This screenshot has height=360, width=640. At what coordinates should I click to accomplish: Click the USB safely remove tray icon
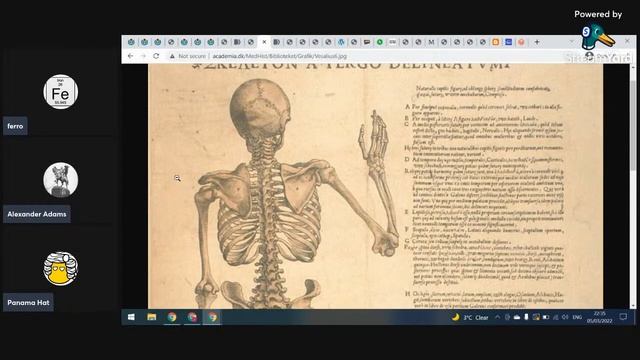pos(526,317)
